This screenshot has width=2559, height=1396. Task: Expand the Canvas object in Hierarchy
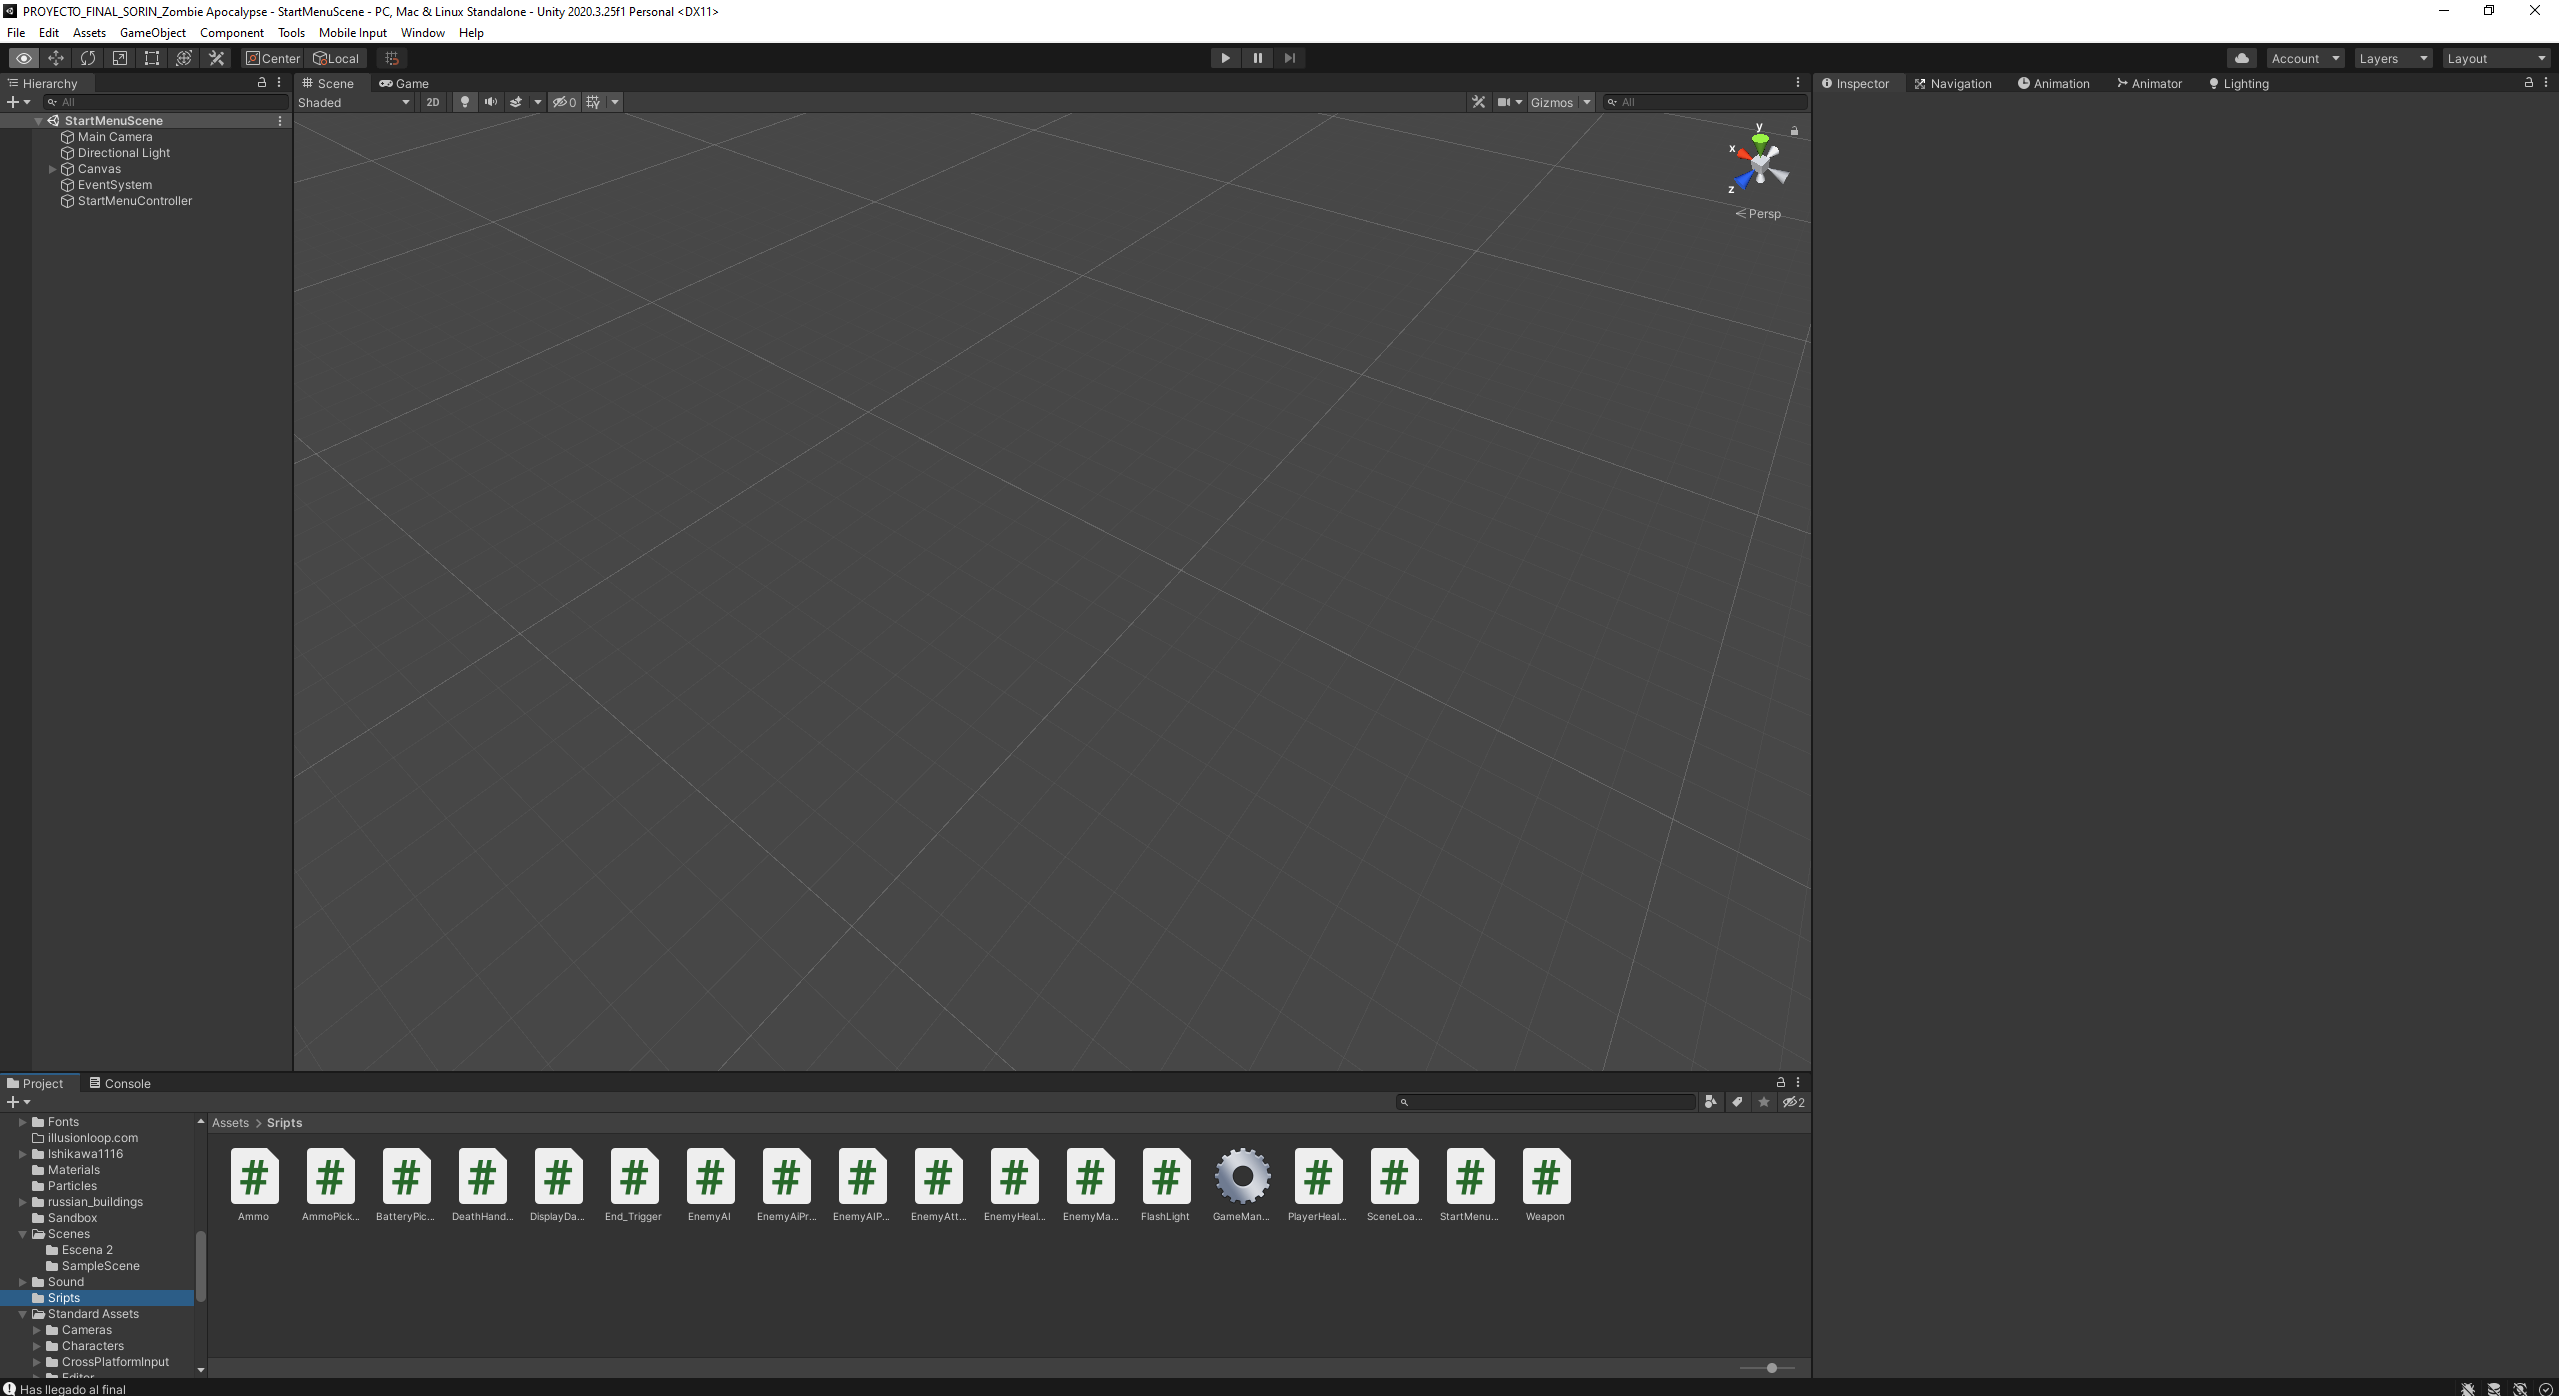[51, 168]
